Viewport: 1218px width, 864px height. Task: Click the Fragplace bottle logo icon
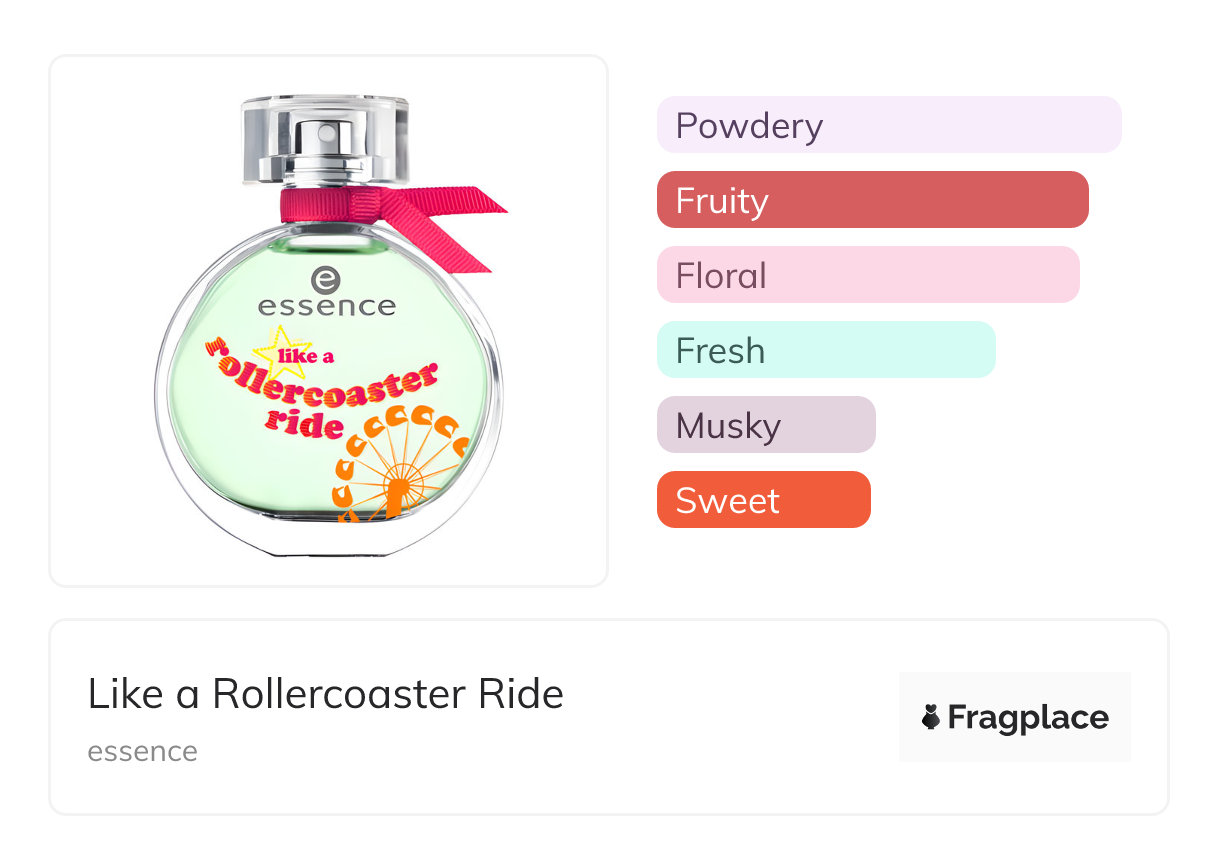pyautogui.click(x=931, y=718)
